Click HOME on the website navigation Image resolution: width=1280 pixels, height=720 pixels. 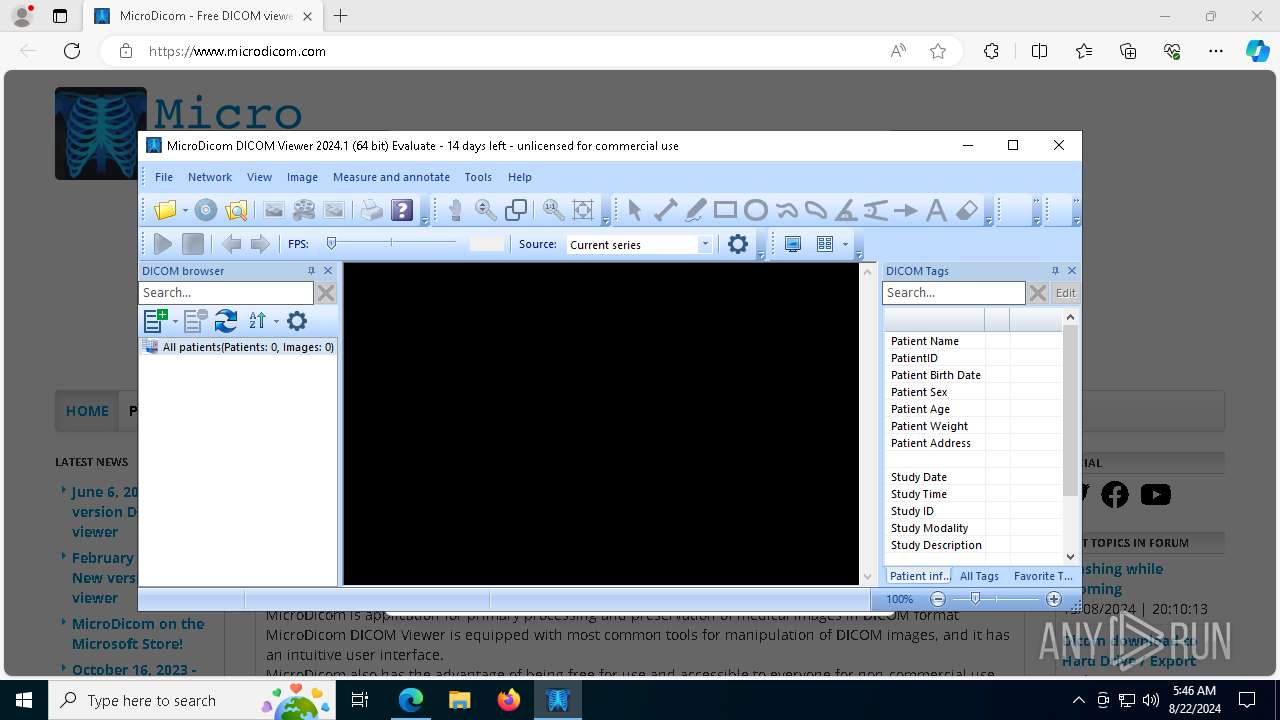pyautogui.click(x=88, y=411)
